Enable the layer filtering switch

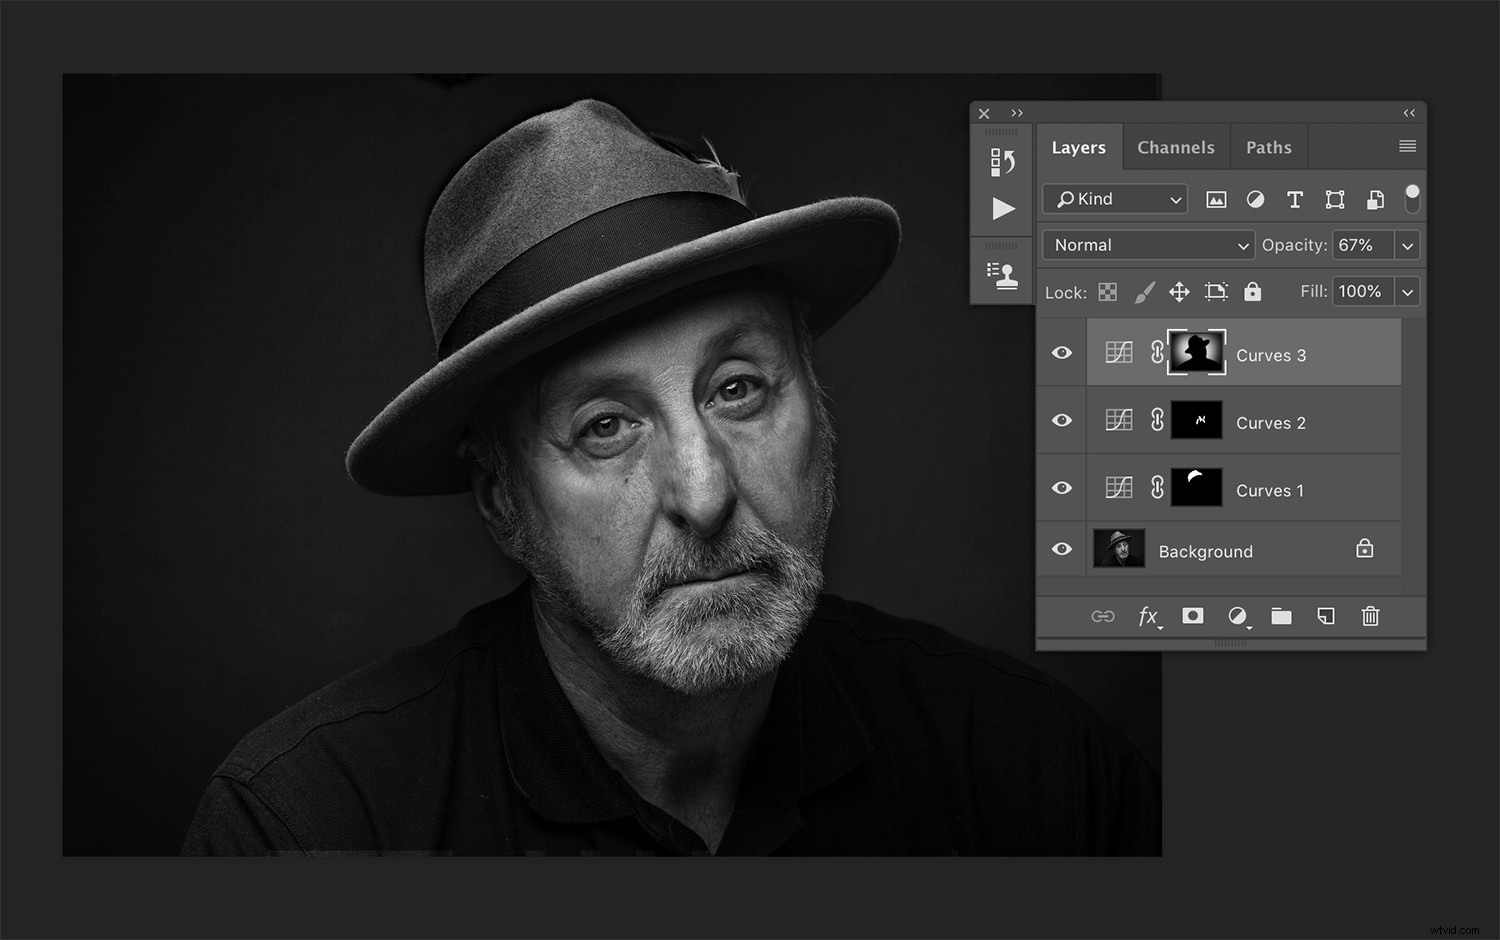tap(1412, 198)
